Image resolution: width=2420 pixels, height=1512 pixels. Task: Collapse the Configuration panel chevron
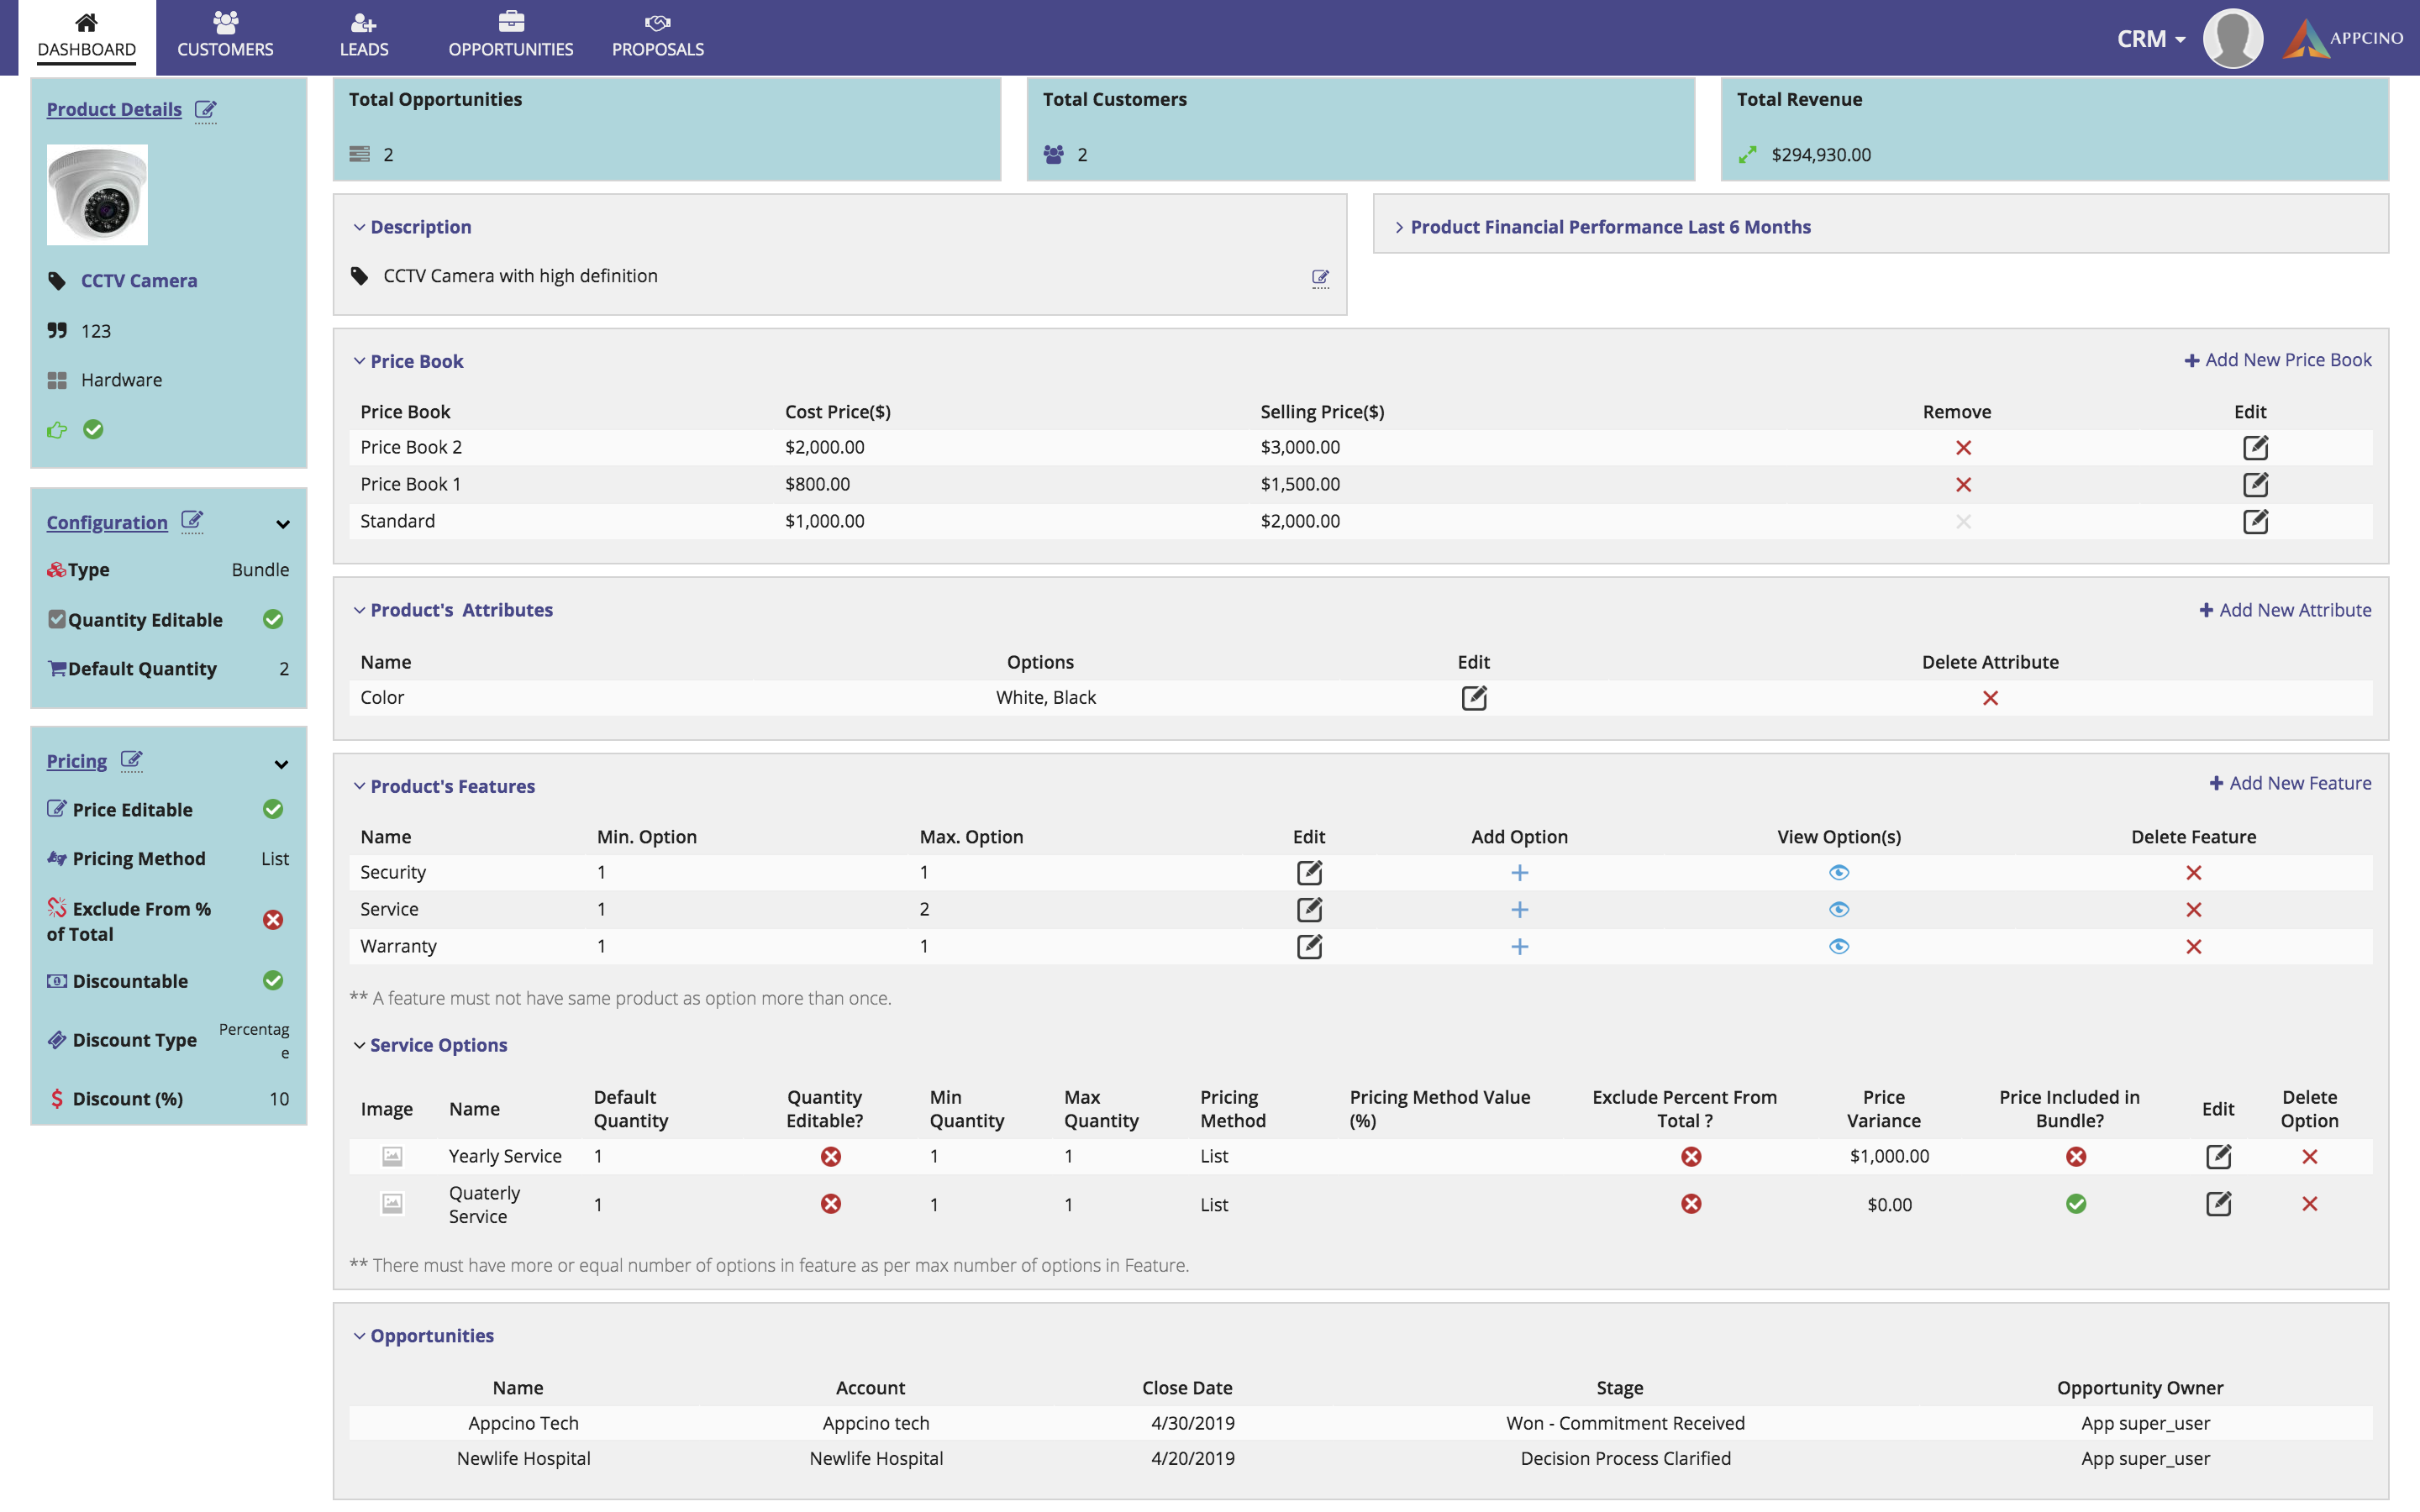(283, 524)
